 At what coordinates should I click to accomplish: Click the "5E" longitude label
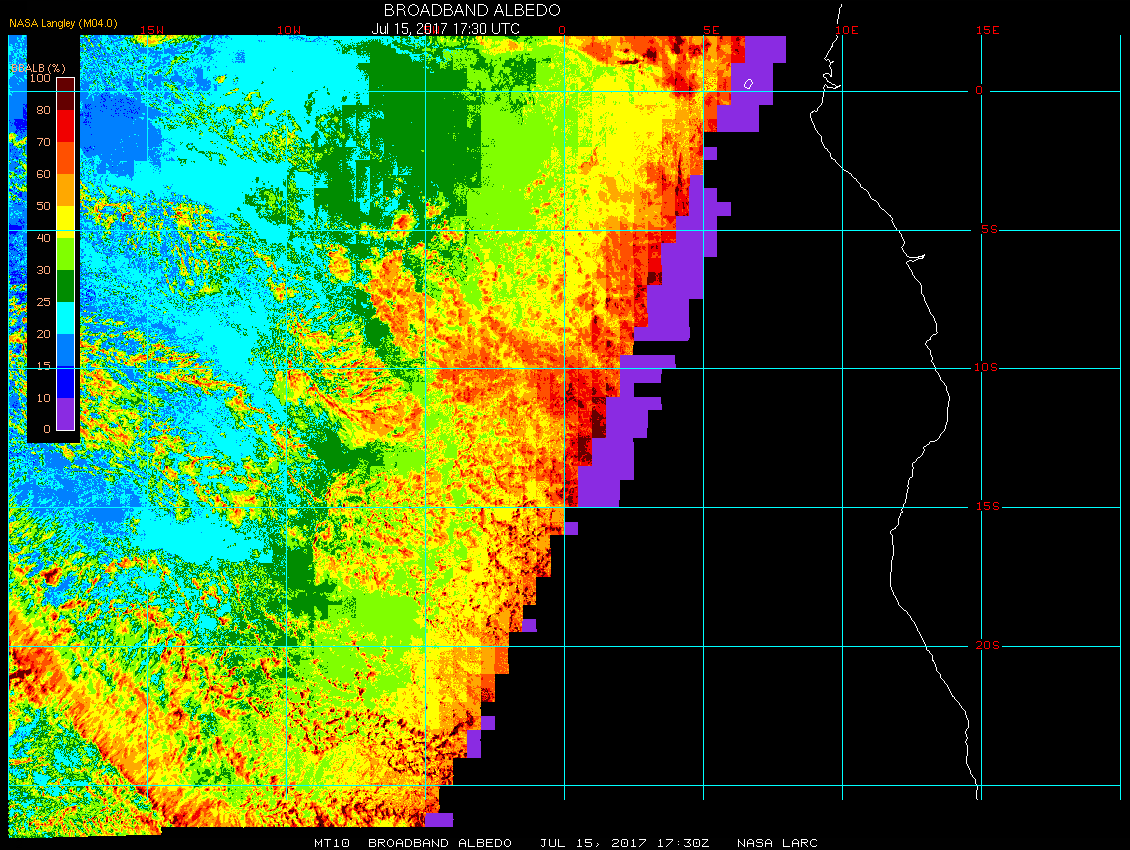(711, 30)
